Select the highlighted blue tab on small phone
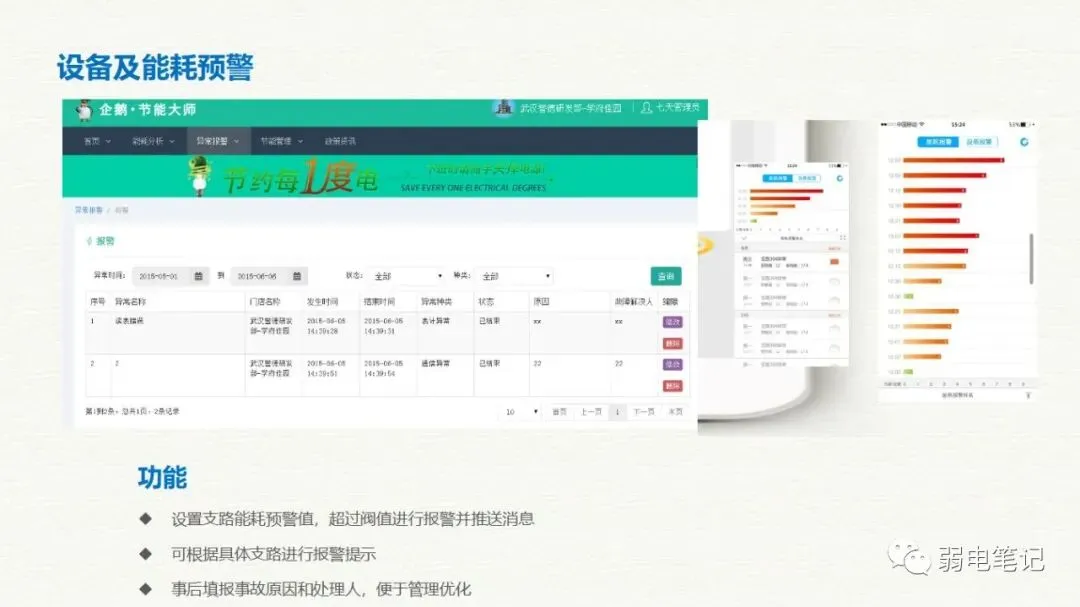The width and height of the screenshot is (1080, 607). 778,178
